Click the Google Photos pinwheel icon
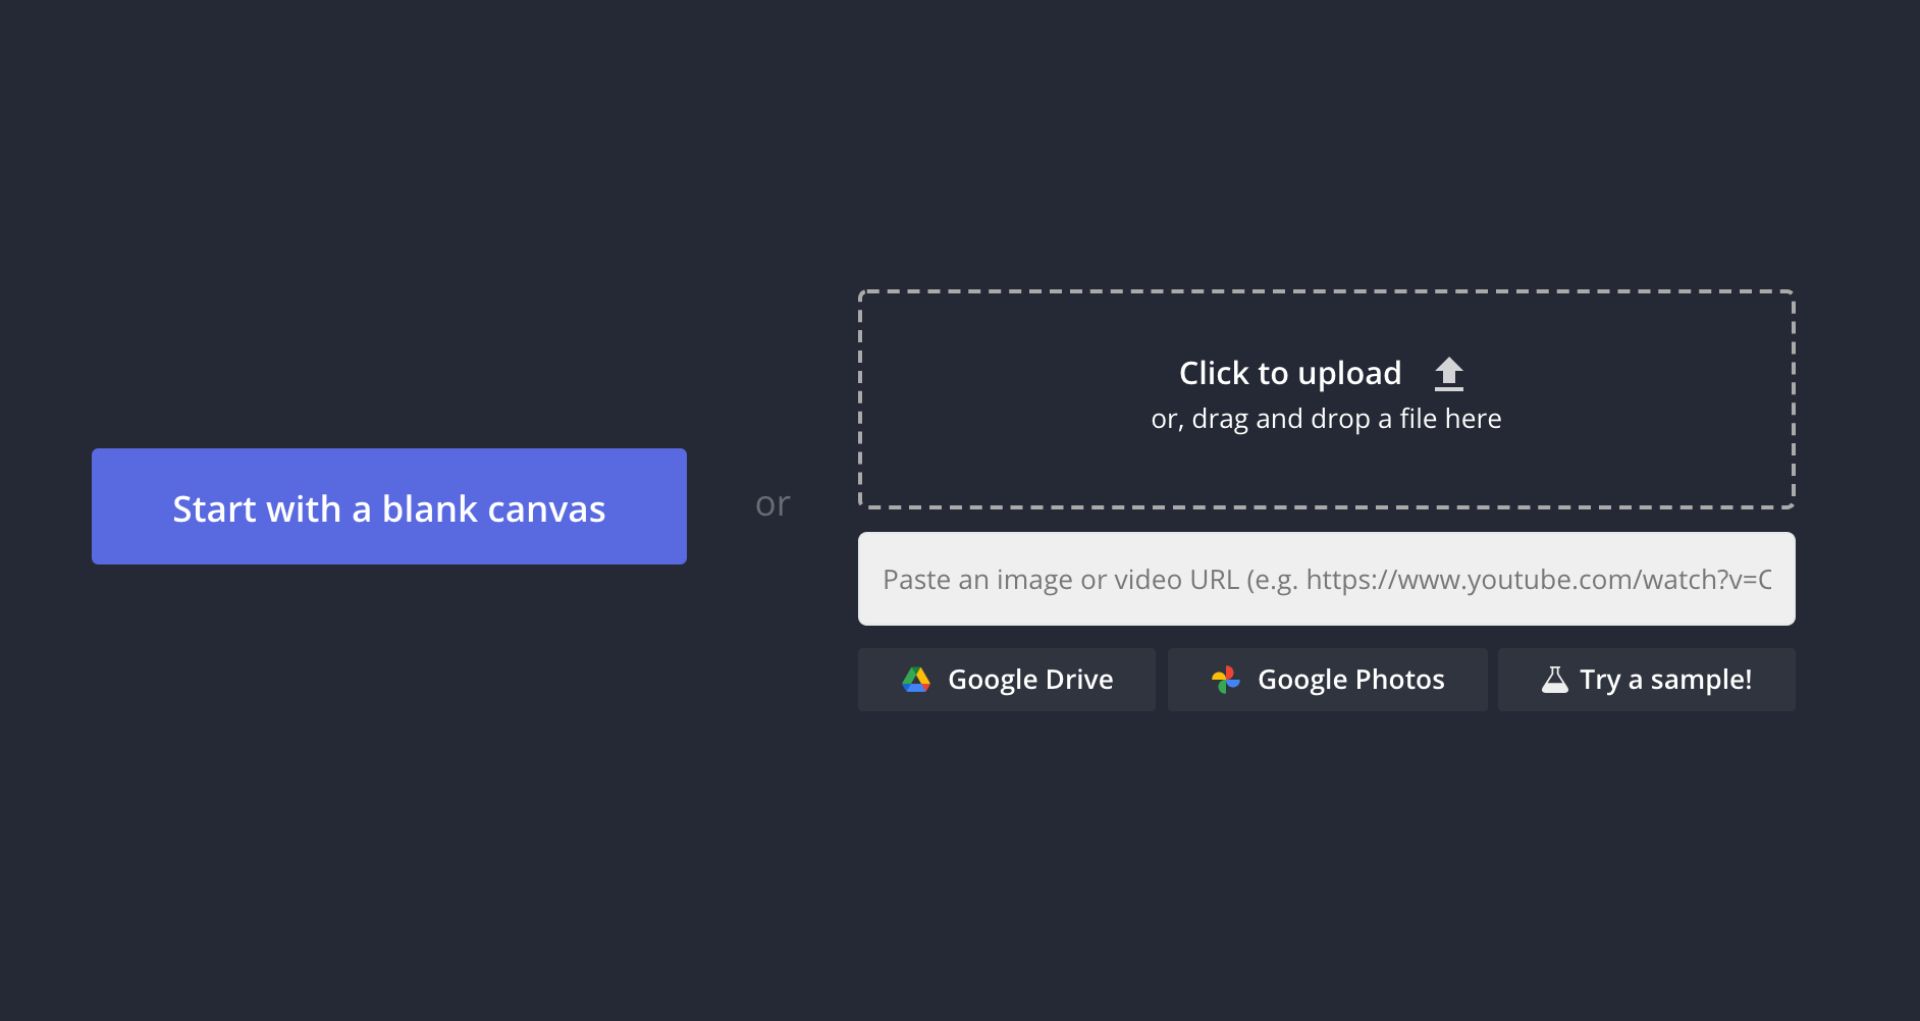This screenshot has height=1021, width=1920. click(x=1226, y=680)
